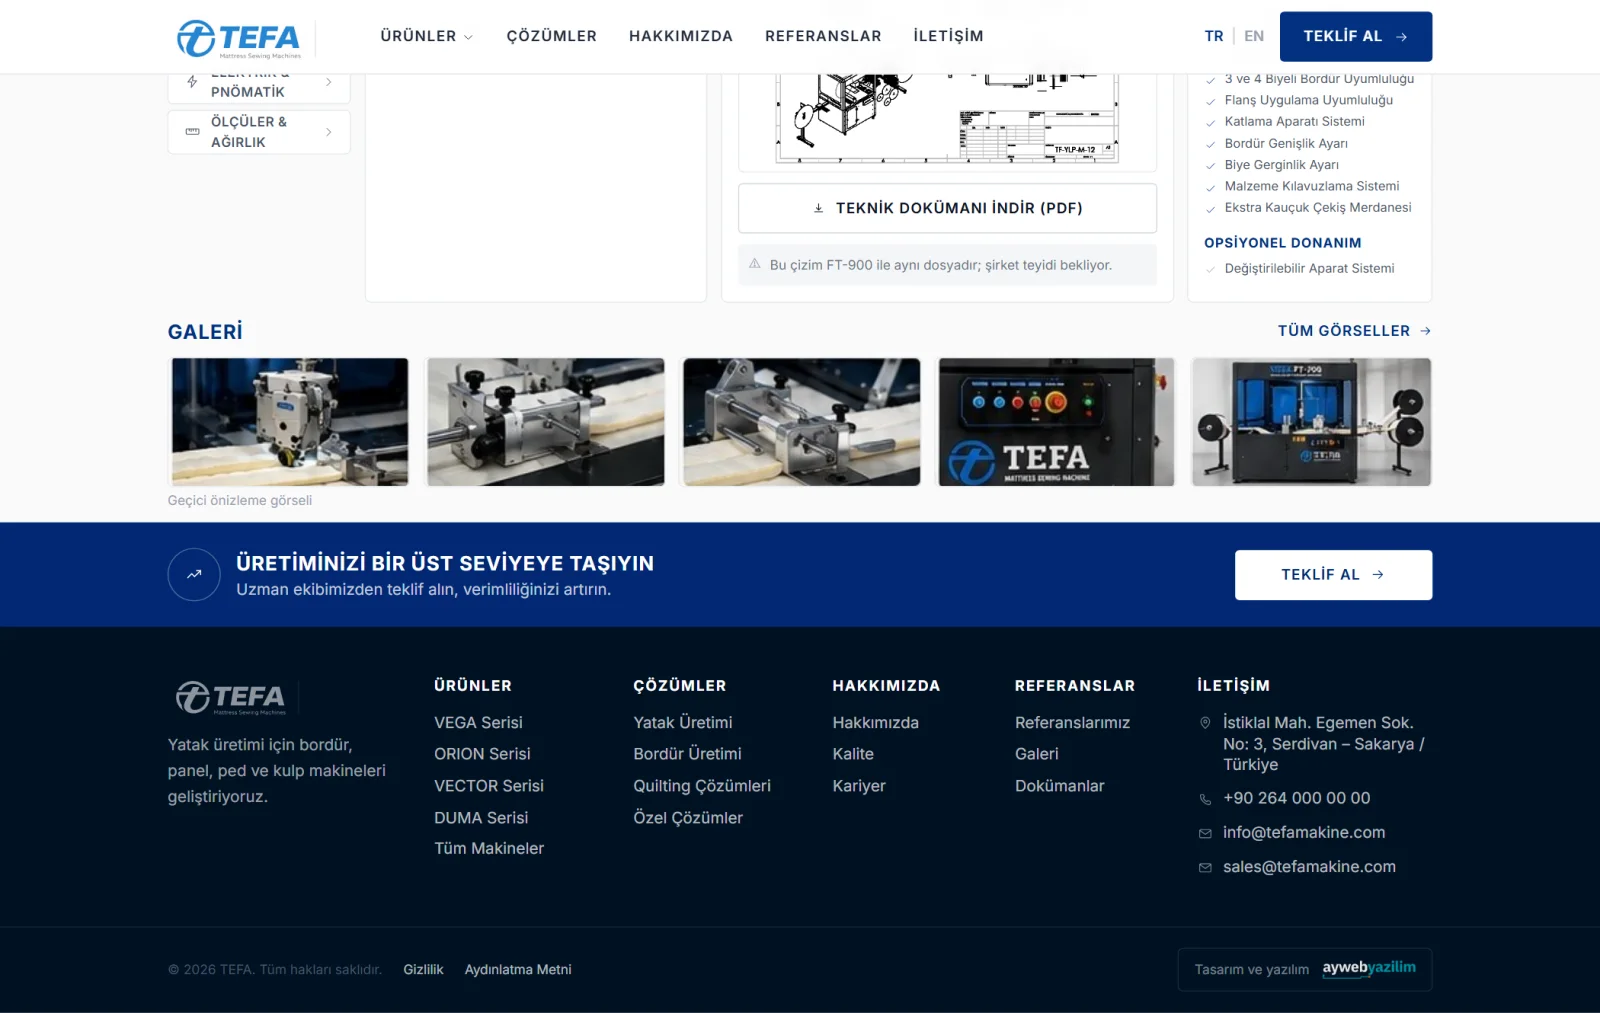1600x1013 pixels.
Task: Switch language to EN
Action: pyautogui.click(x=1254, y=36)
